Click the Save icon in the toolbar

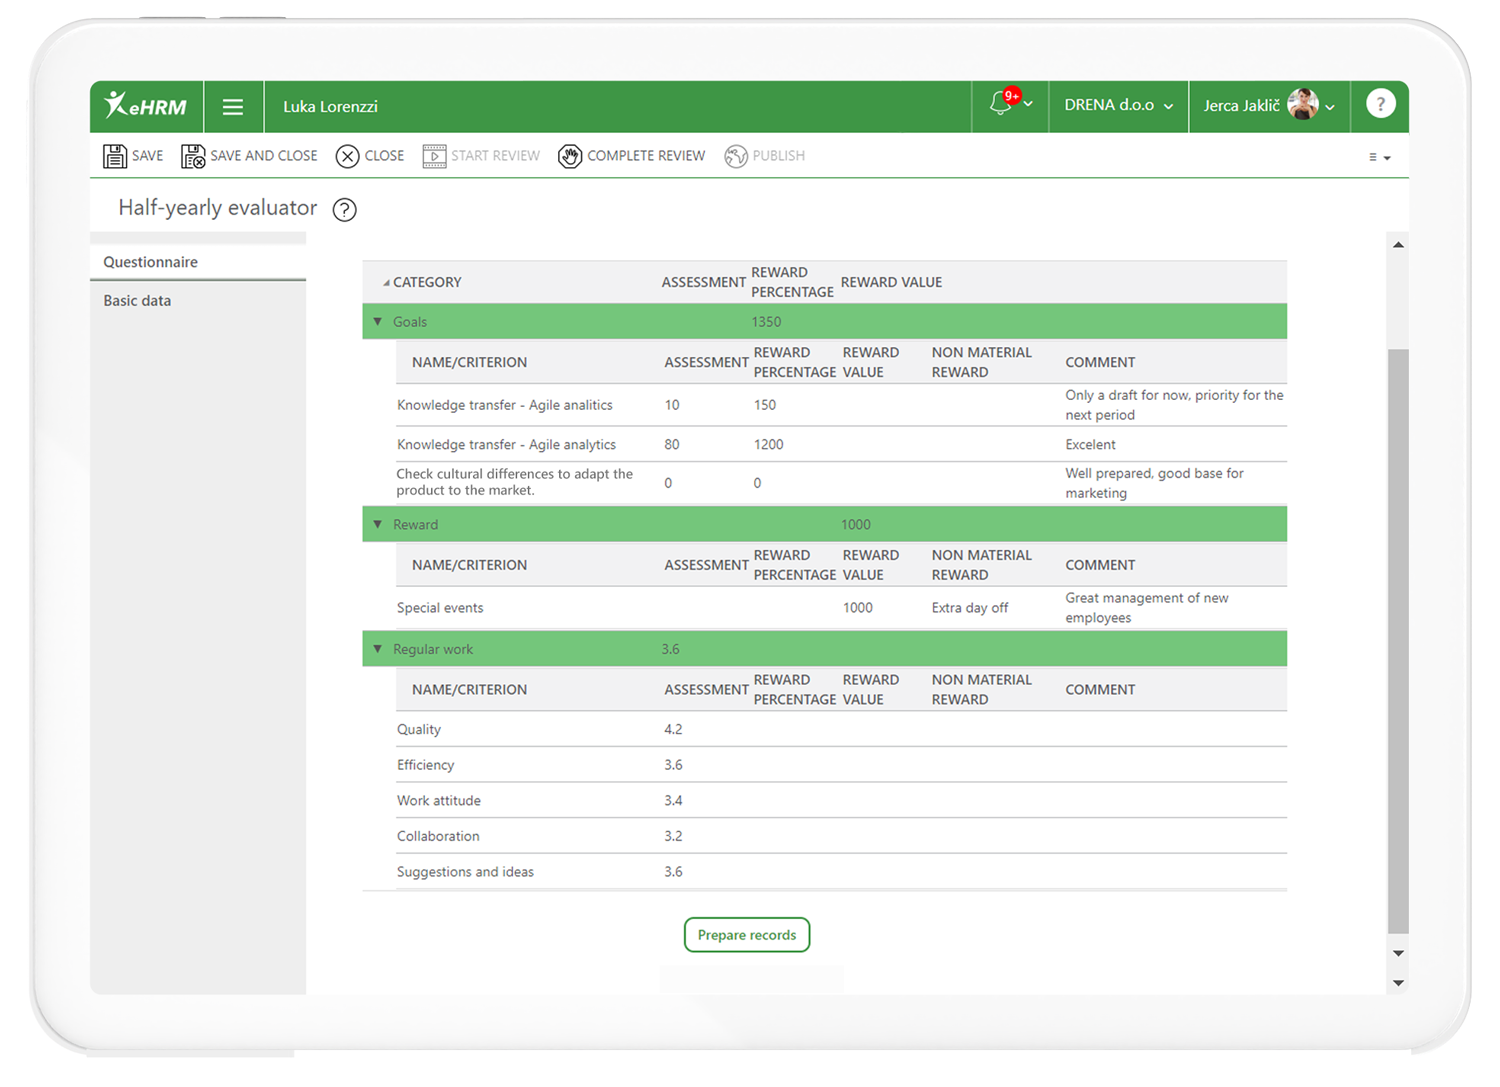point(116,155)
